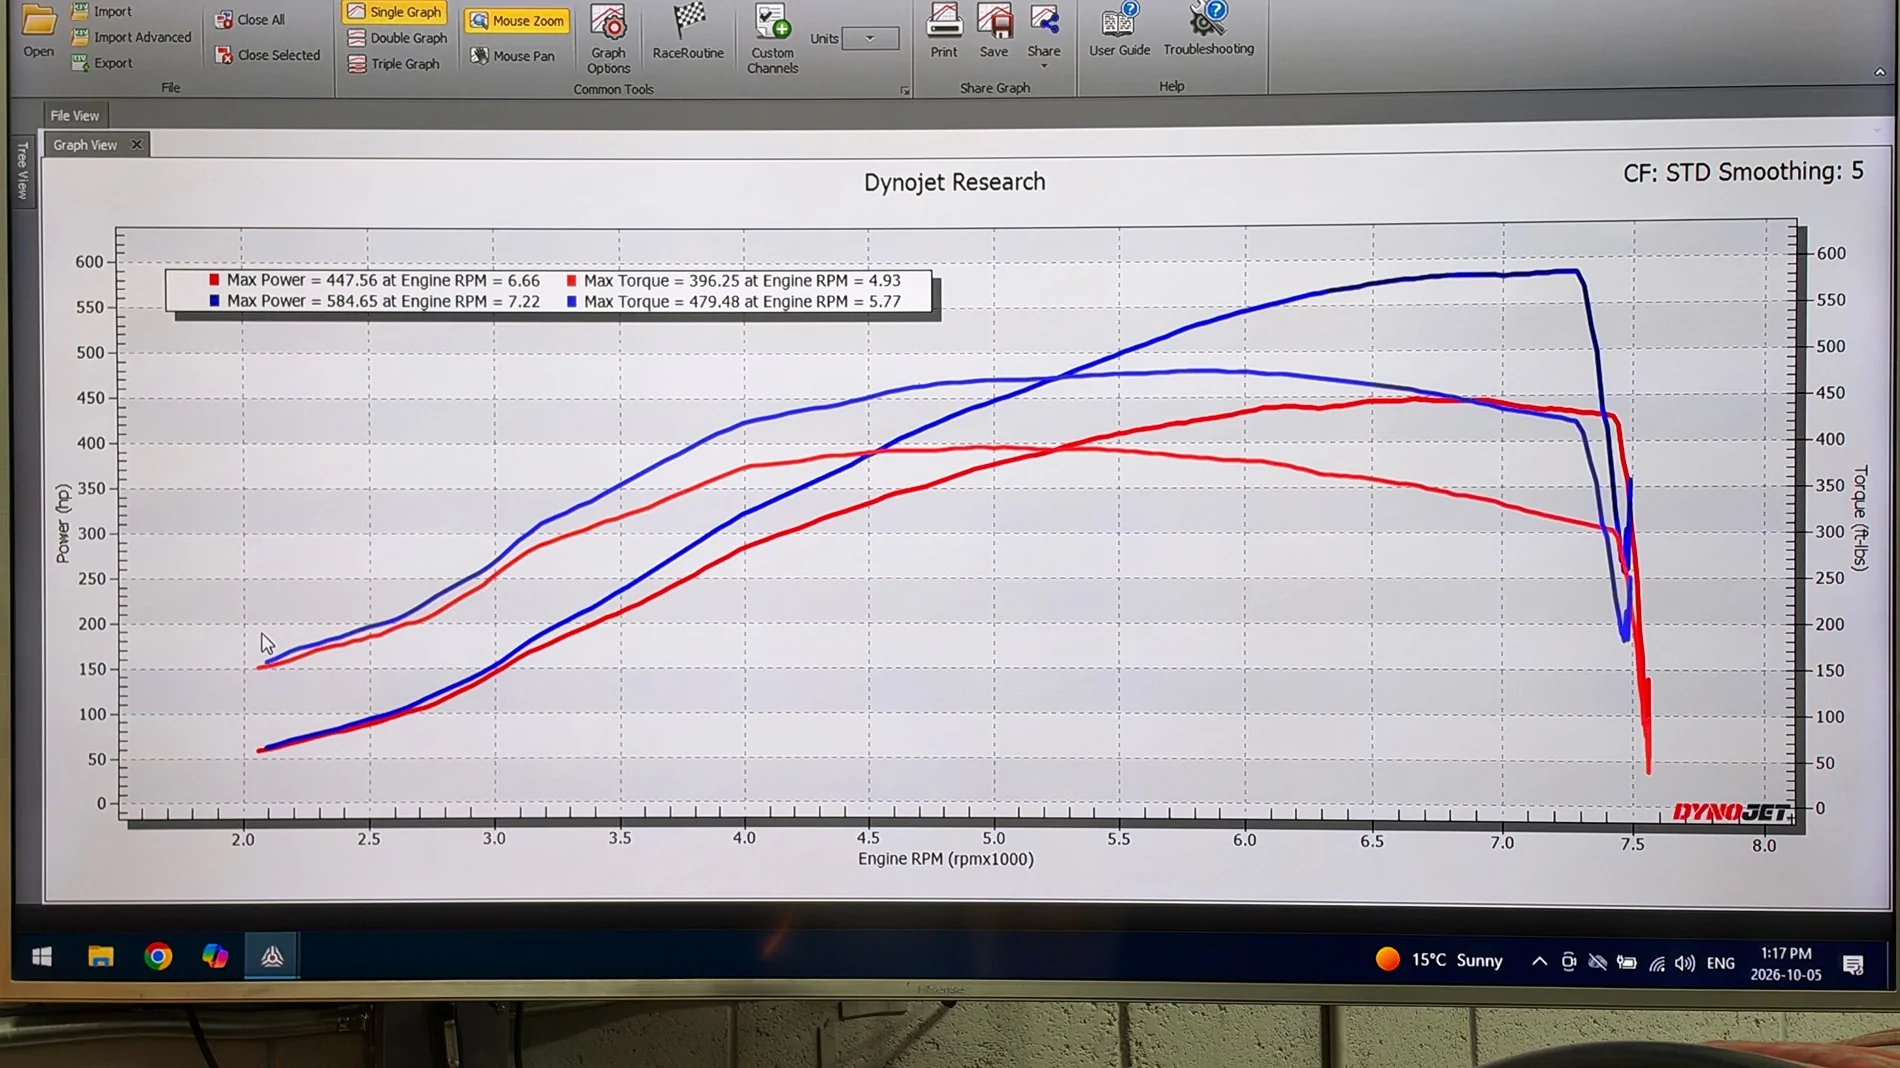Click the Dynojet Research graph title

tap(954, 182)
